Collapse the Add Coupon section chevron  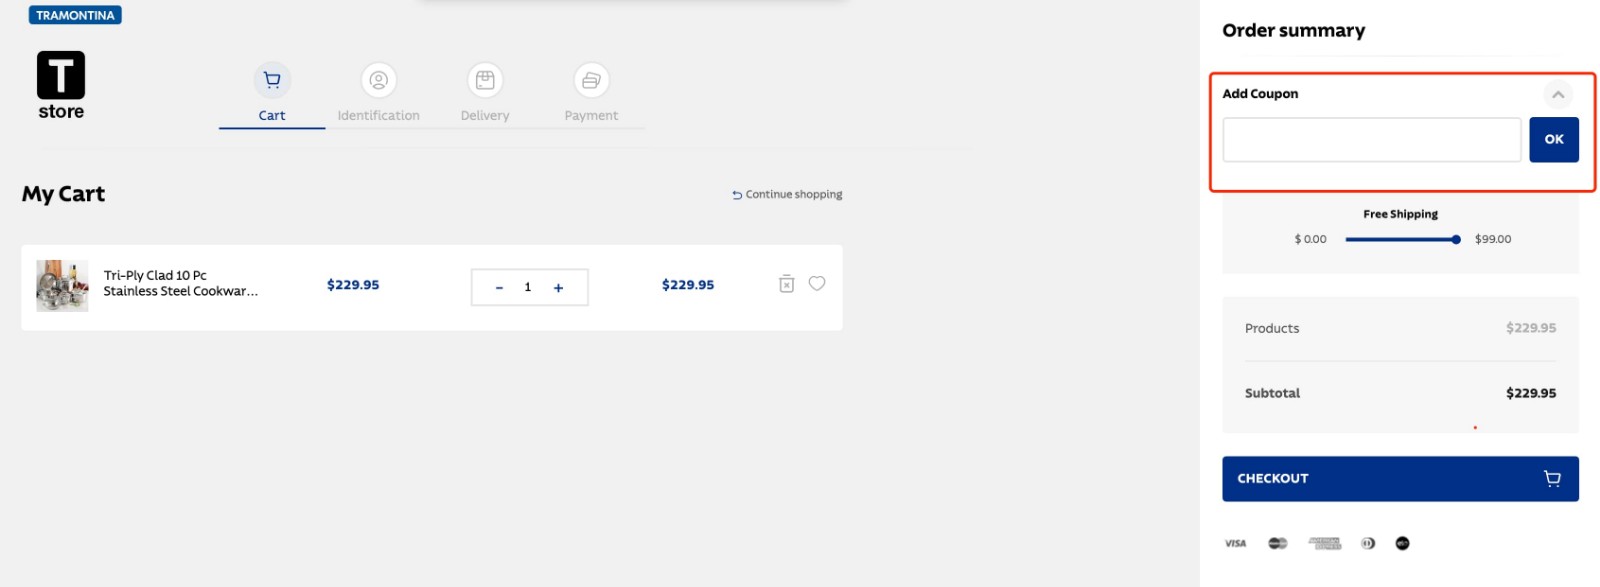click(x=1558, y=95)
